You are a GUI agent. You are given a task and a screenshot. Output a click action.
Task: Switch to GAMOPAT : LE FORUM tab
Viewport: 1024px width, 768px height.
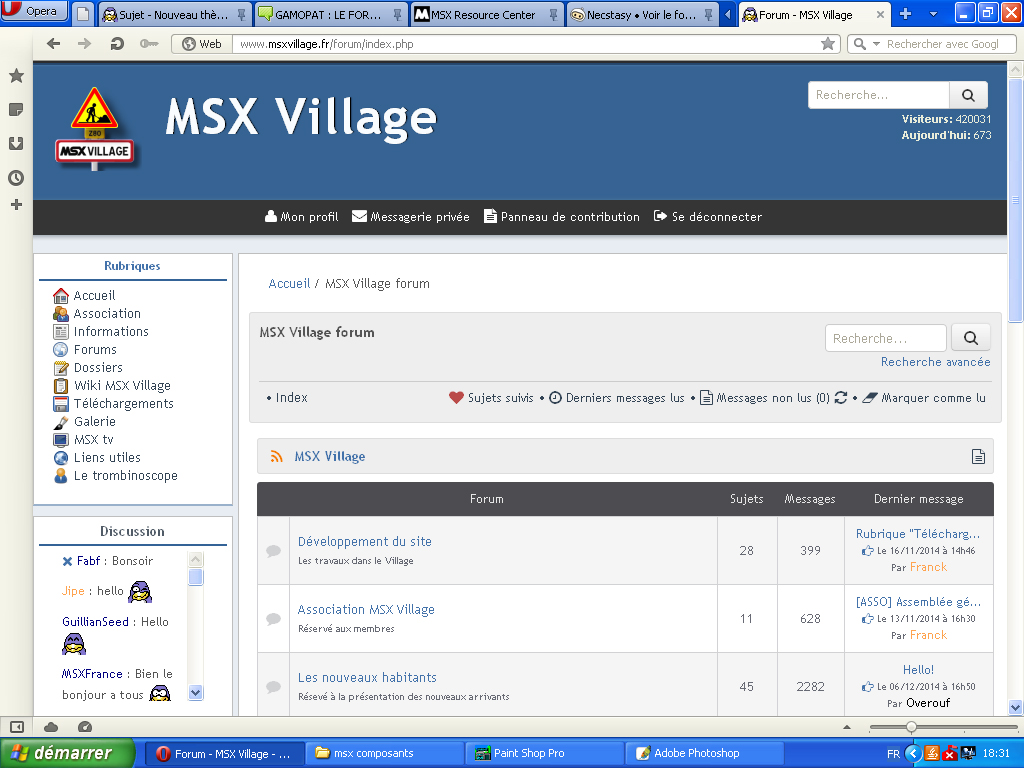(330, 14)
